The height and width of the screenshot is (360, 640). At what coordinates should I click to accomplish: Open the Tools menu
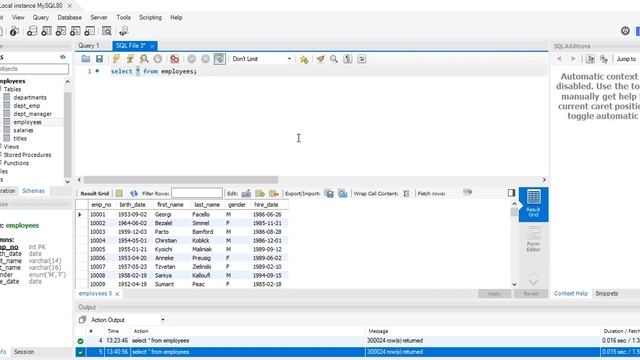[x=124, y=18]
